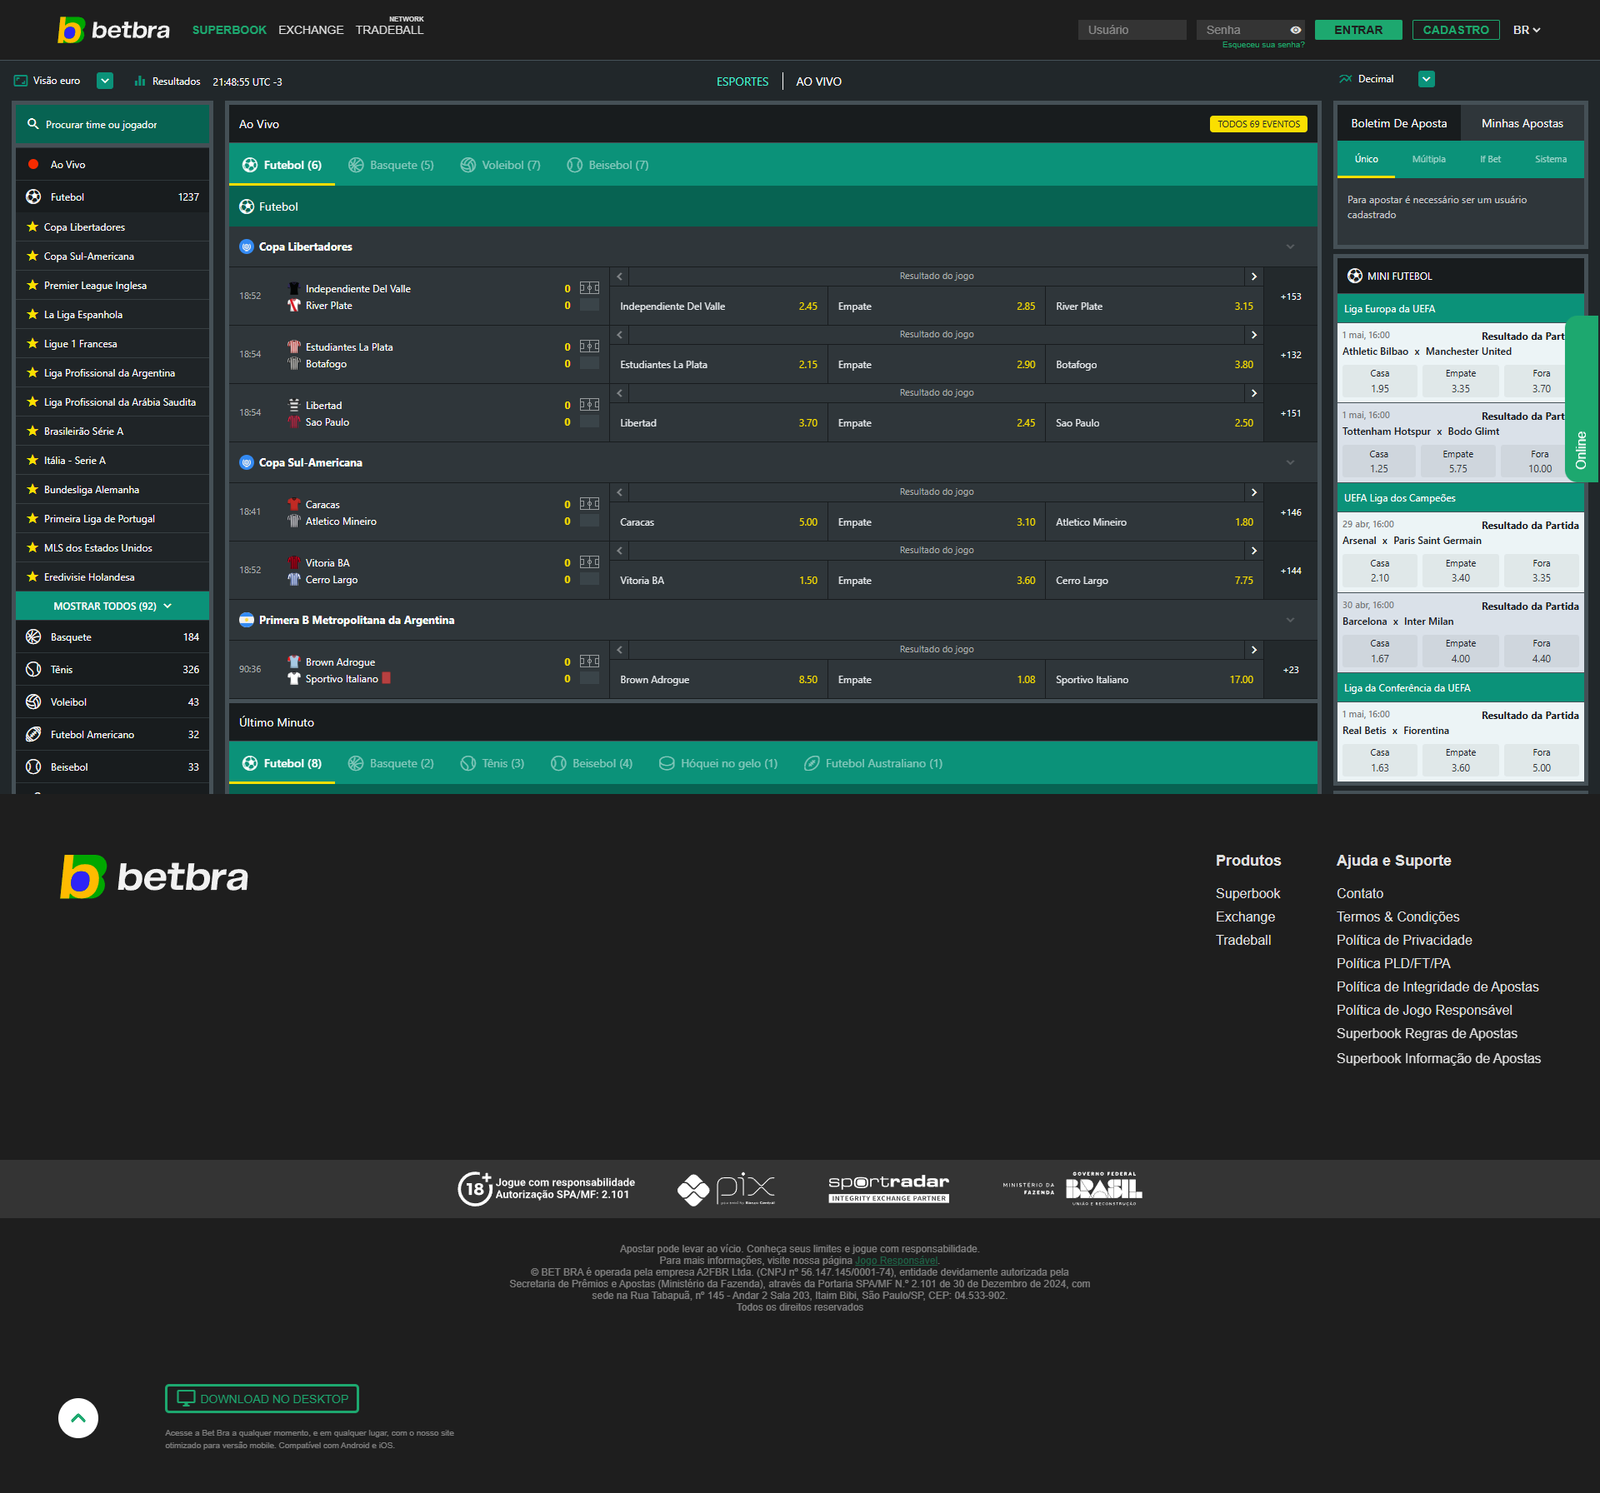Open Minhas Apostas tab
1600x1493 pixels.
pos(1522,123)
